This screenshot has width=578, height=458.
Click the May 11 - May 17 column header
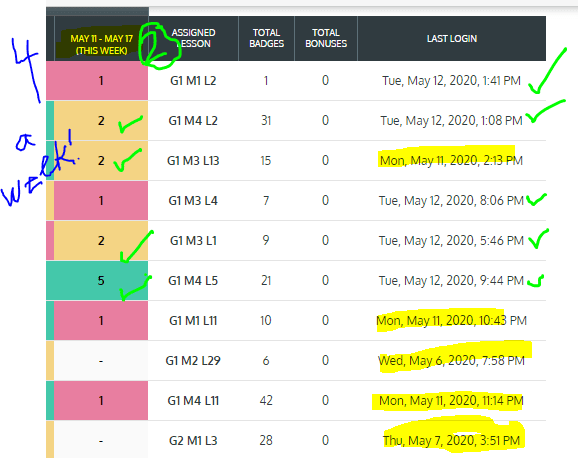pyautogui.click(x=101, y=39)
